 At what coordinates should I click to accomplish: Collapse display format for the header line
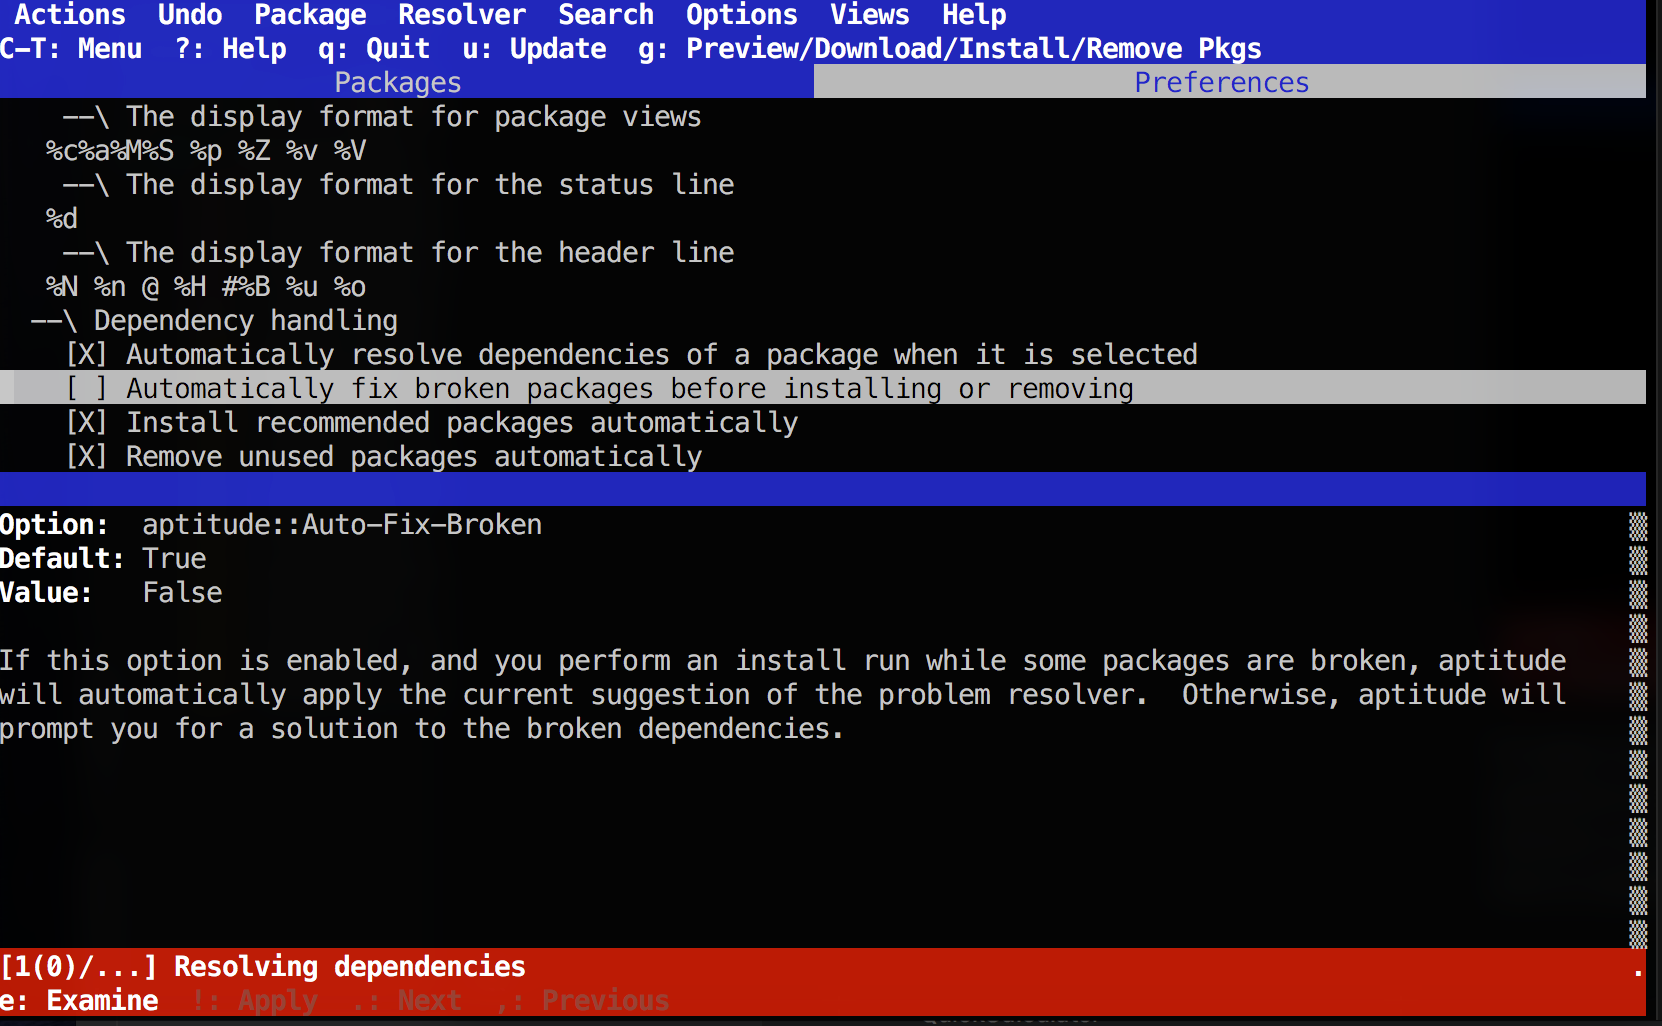coord(85,253)
